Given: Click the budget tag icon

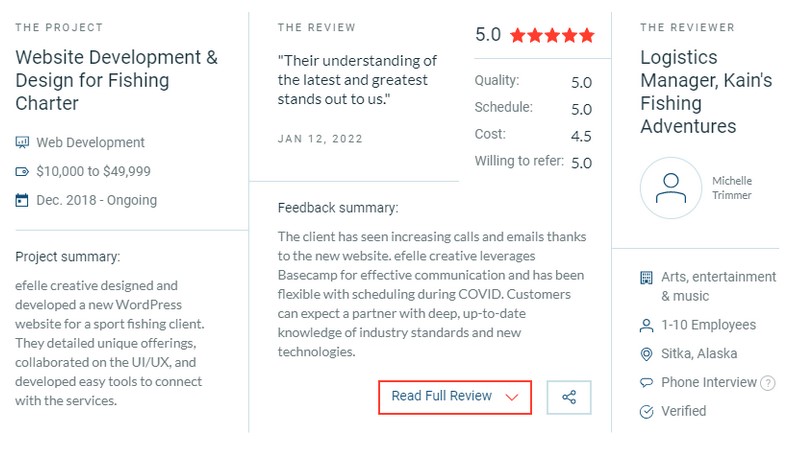Looking at the screenshot, I should (22, 171).
